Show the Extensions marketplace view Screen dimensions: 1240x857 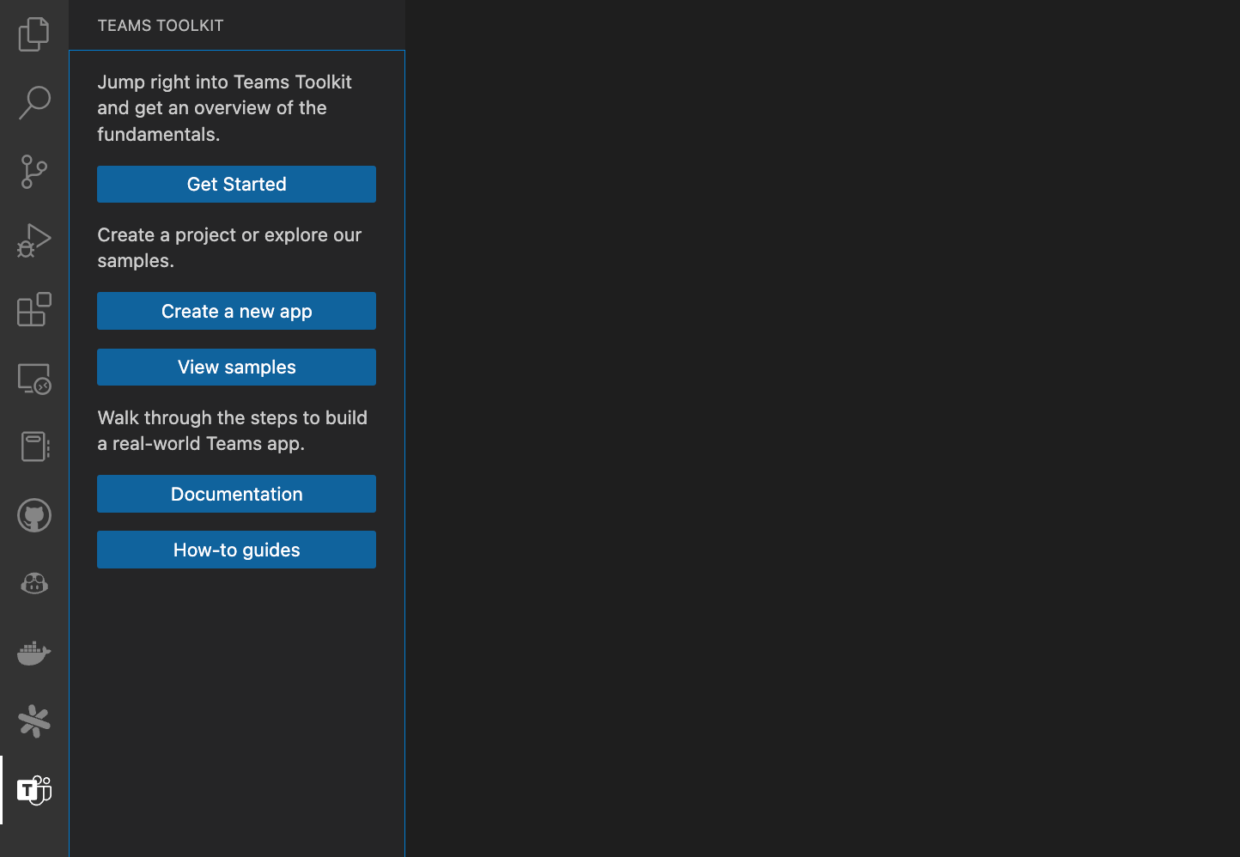(34, 310)
